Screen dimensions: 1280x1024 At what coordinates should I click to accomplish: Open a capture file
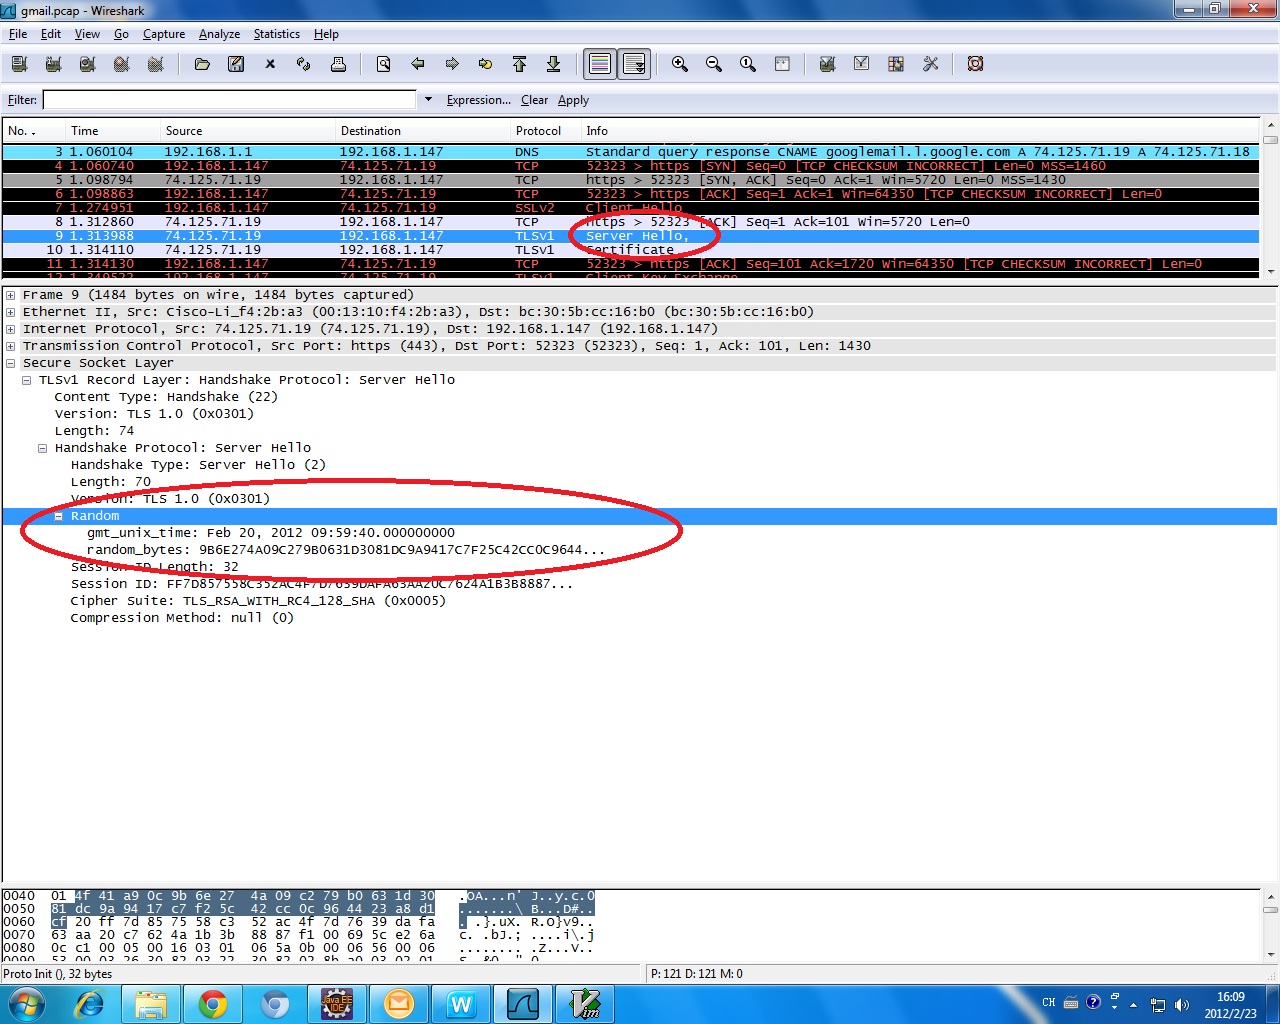coord(202,64)
